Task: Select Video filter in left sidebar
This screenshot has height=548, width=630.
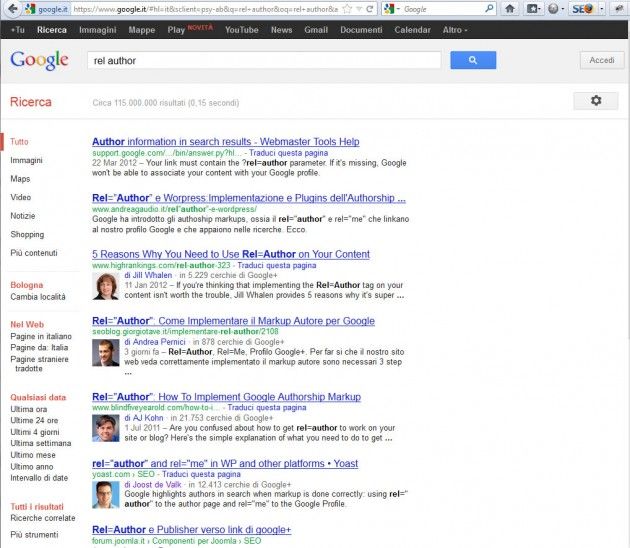Action: (x=20, y=197)
